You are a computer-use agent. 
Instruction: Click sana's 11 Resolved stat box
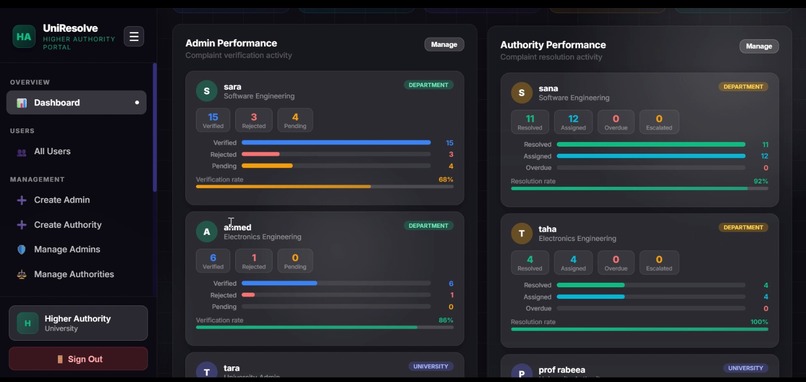coord(530,122)
